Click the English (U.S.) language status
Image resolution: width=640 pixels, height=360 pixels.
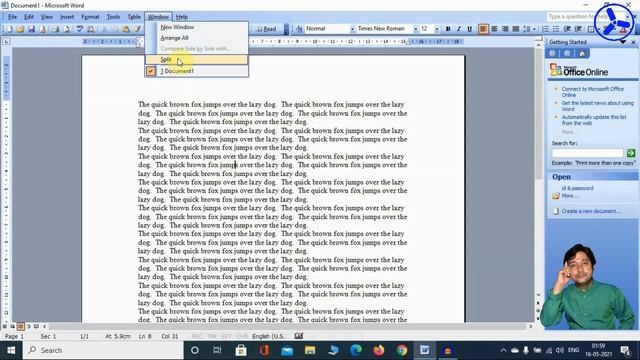[268, 336]
